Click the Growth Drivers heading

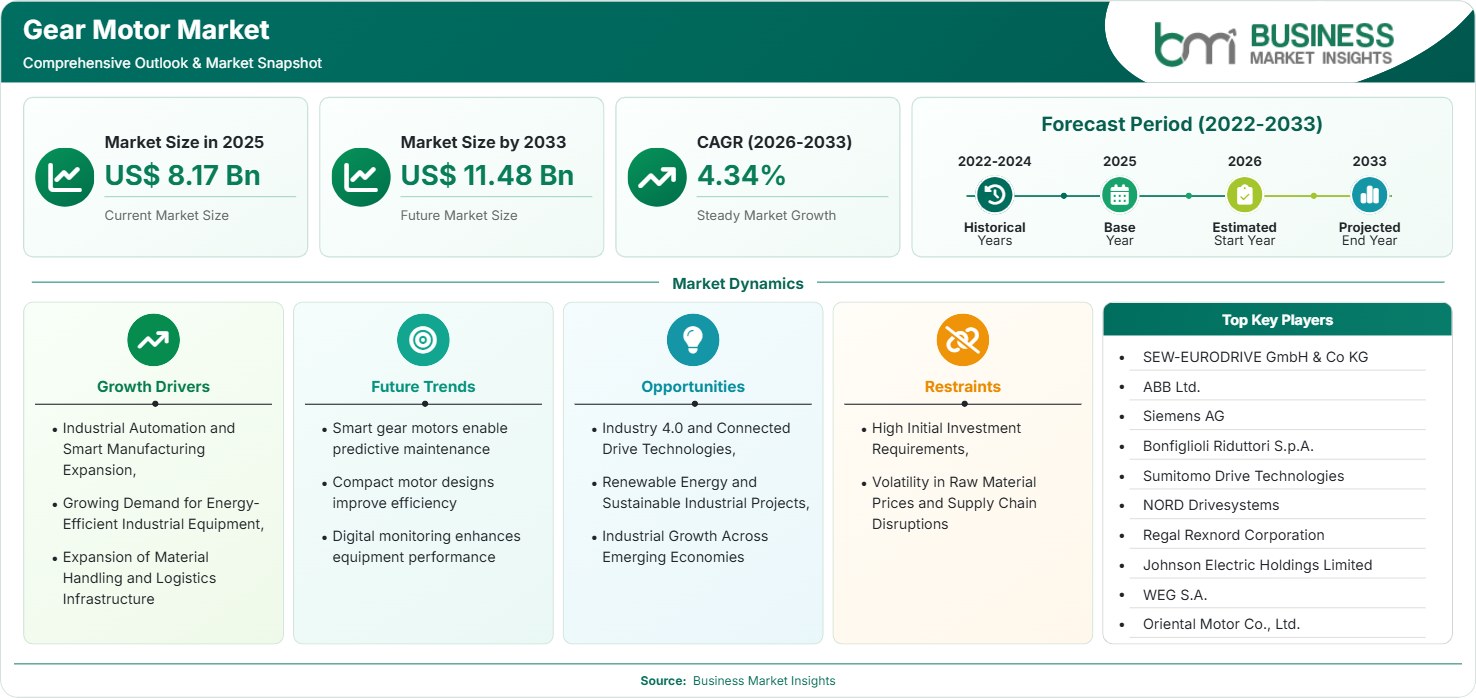click(x=153, y=387)
